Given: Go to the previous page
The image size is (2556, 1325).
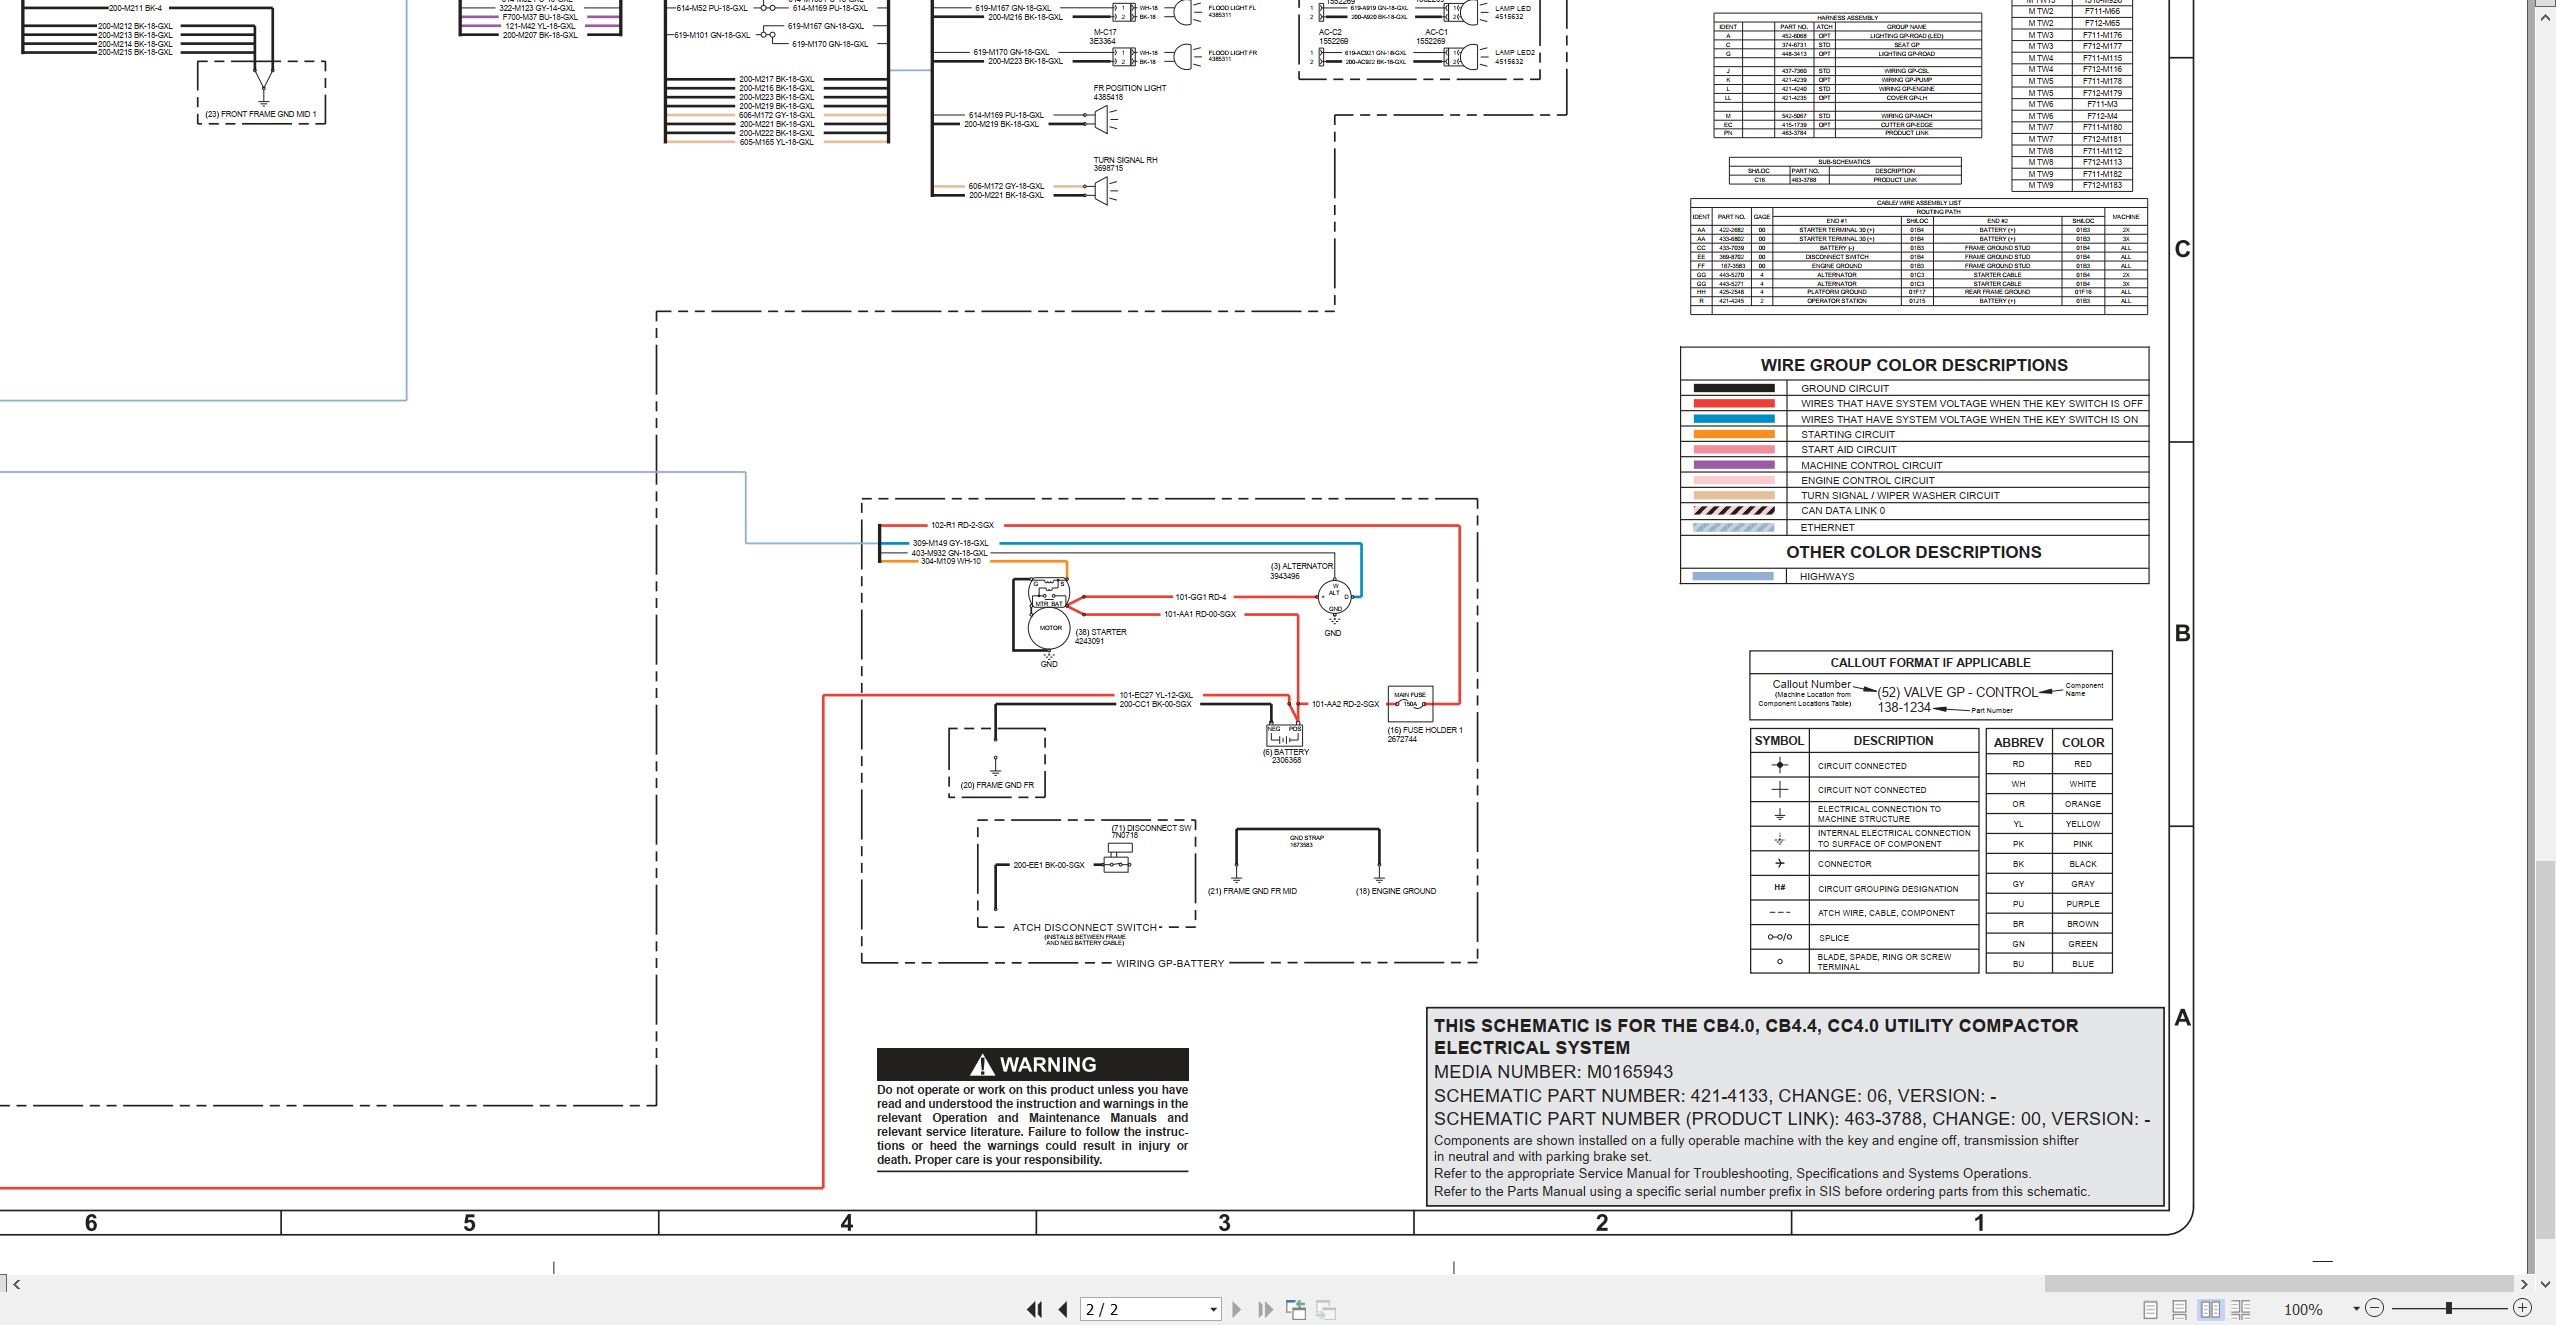Looking at the screenshot, I should coord(1063,1309).
